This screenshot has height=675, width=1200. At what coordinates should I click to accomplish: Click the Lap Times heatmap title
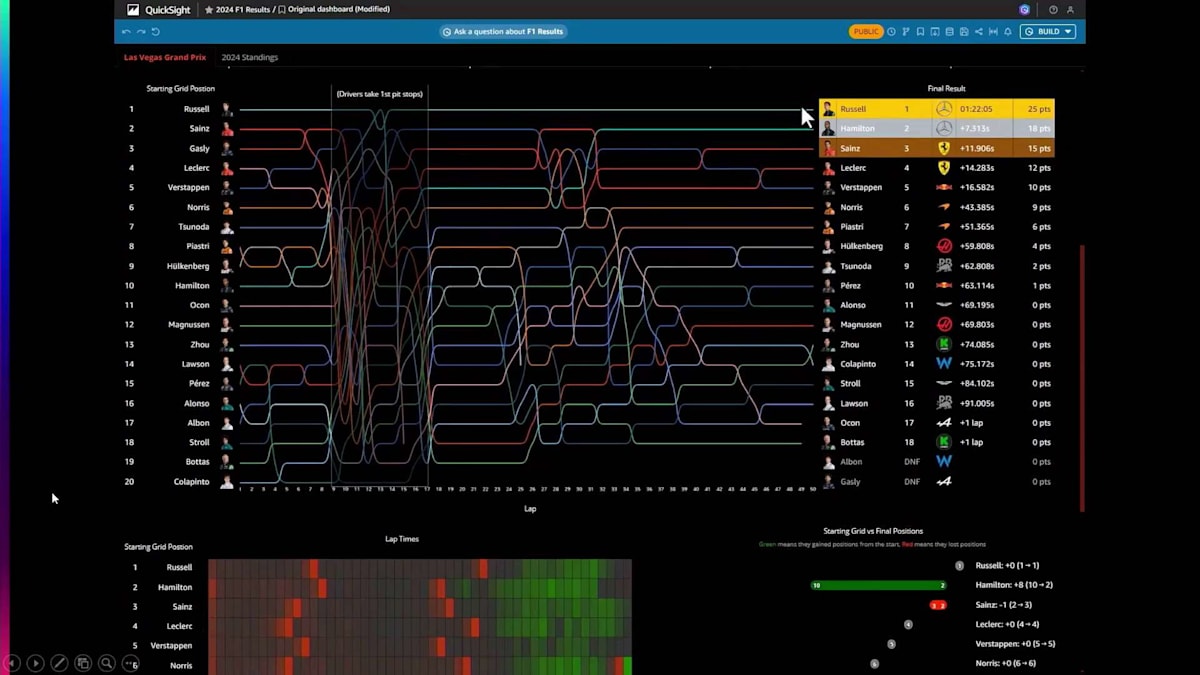(x=402, y=539)
